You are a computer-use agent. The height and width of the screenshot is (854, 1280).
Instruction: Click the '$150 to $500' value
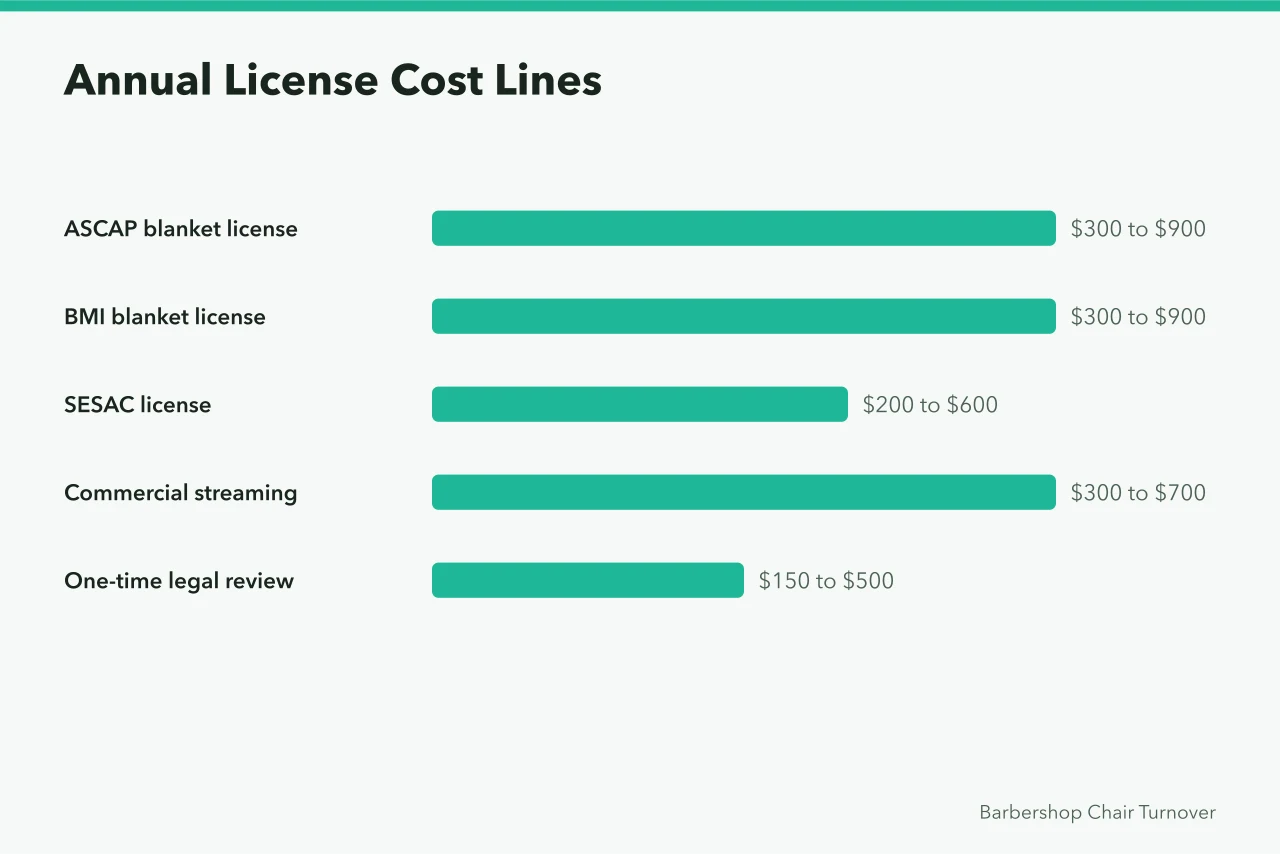826,580
